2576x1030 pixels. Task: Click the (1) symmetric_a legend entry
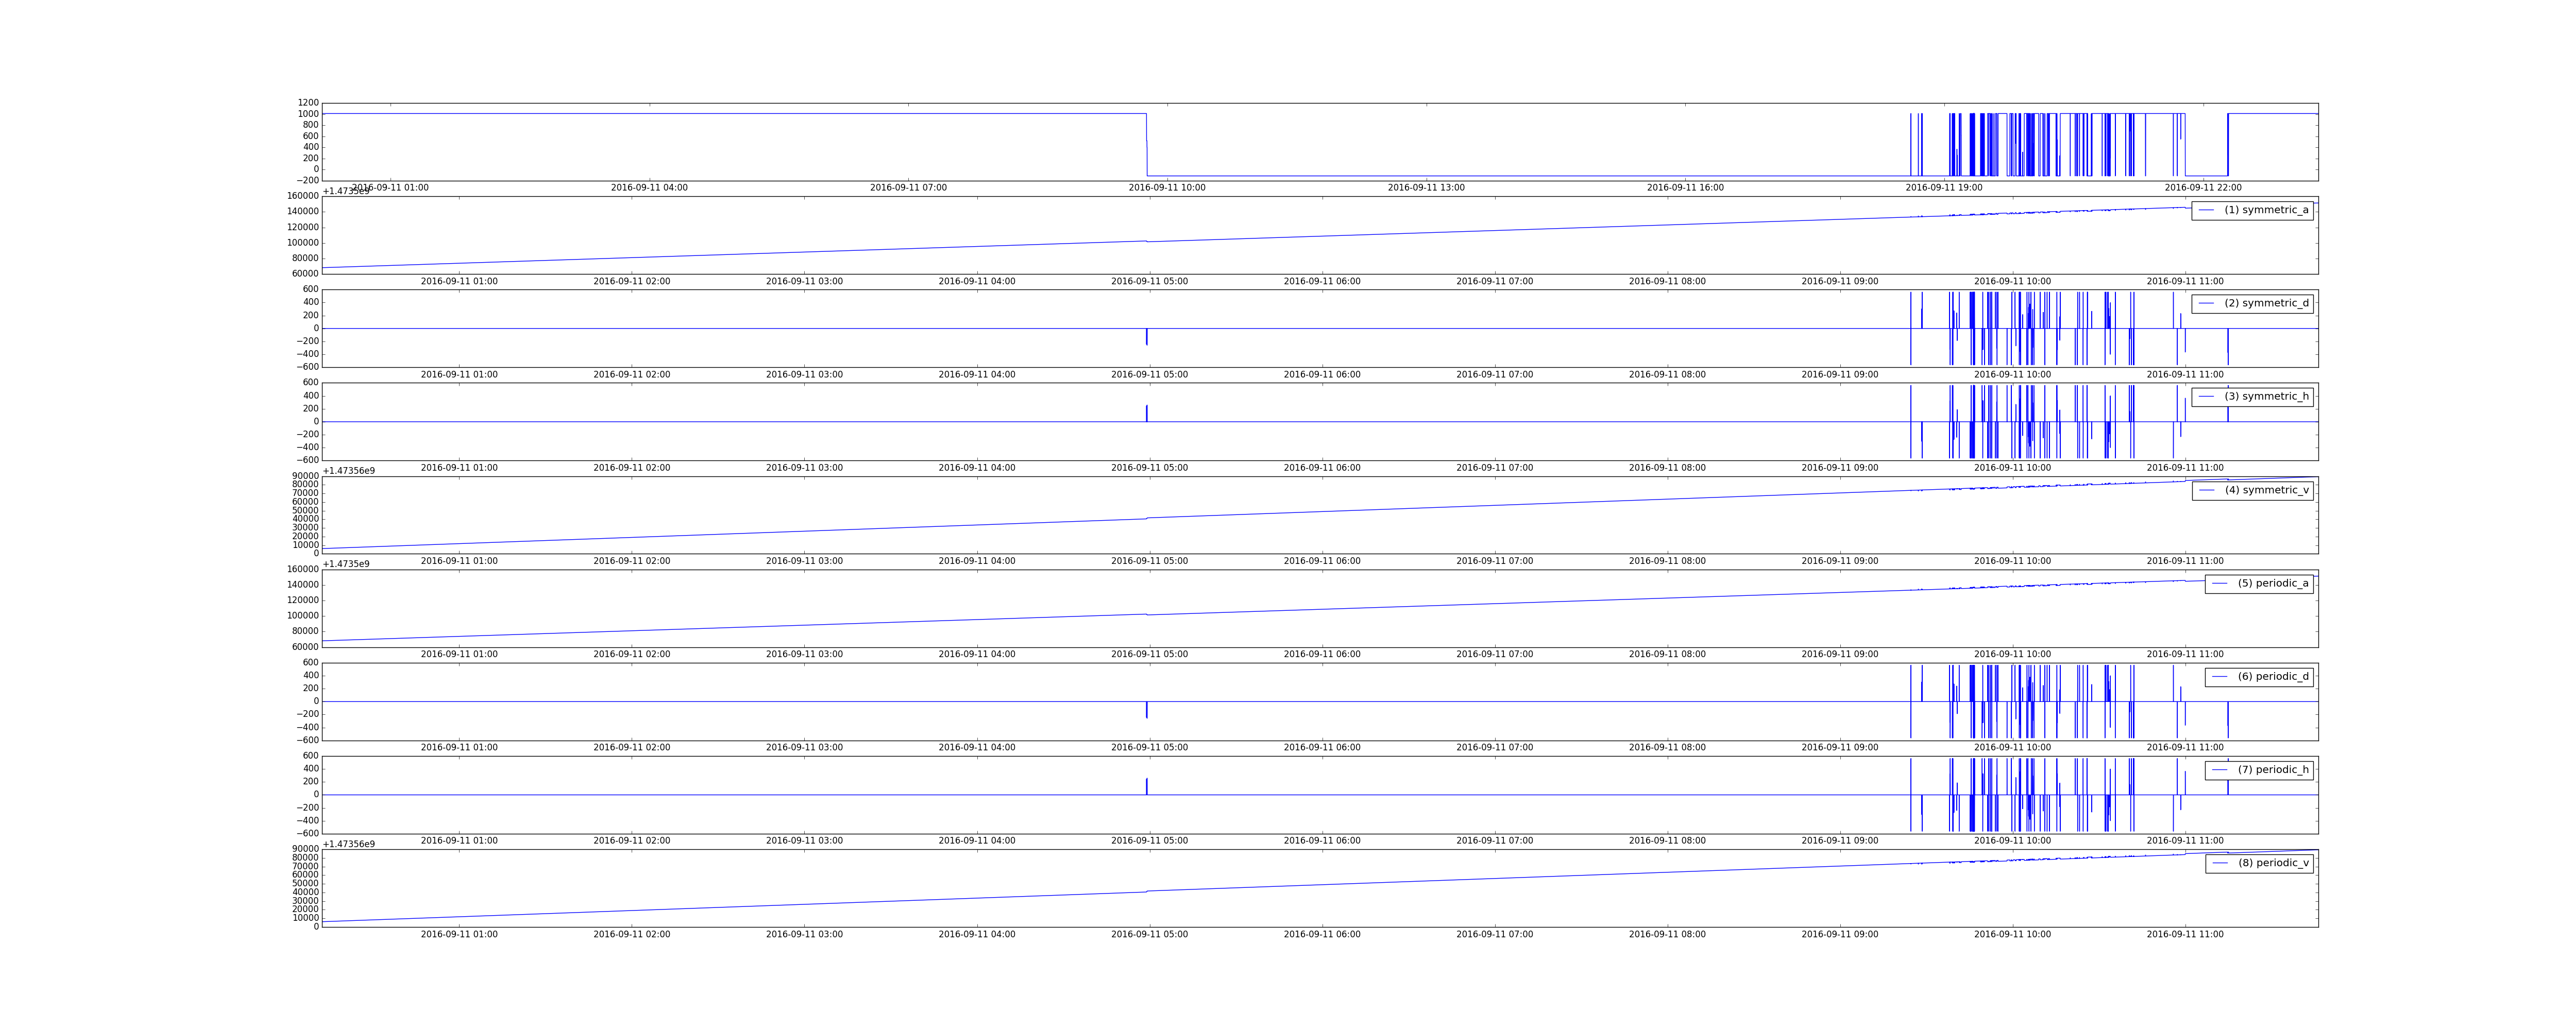pyautogui.click(x=2252, y=210)
